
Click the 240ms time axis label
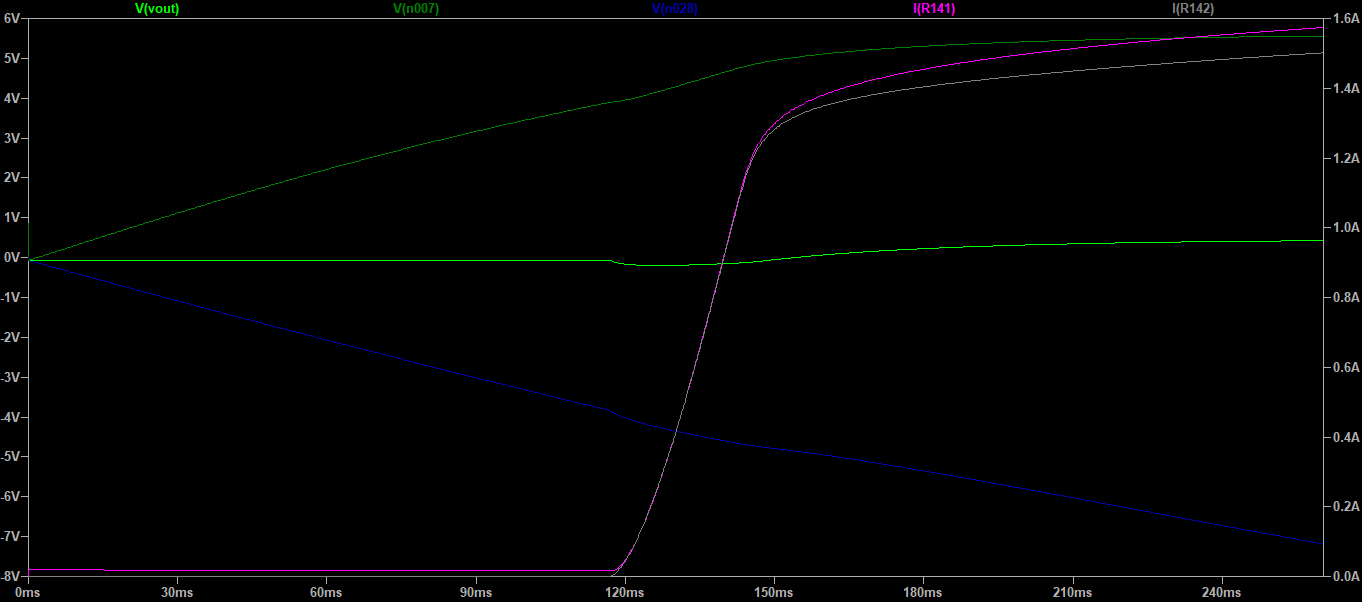point(1222,593)
